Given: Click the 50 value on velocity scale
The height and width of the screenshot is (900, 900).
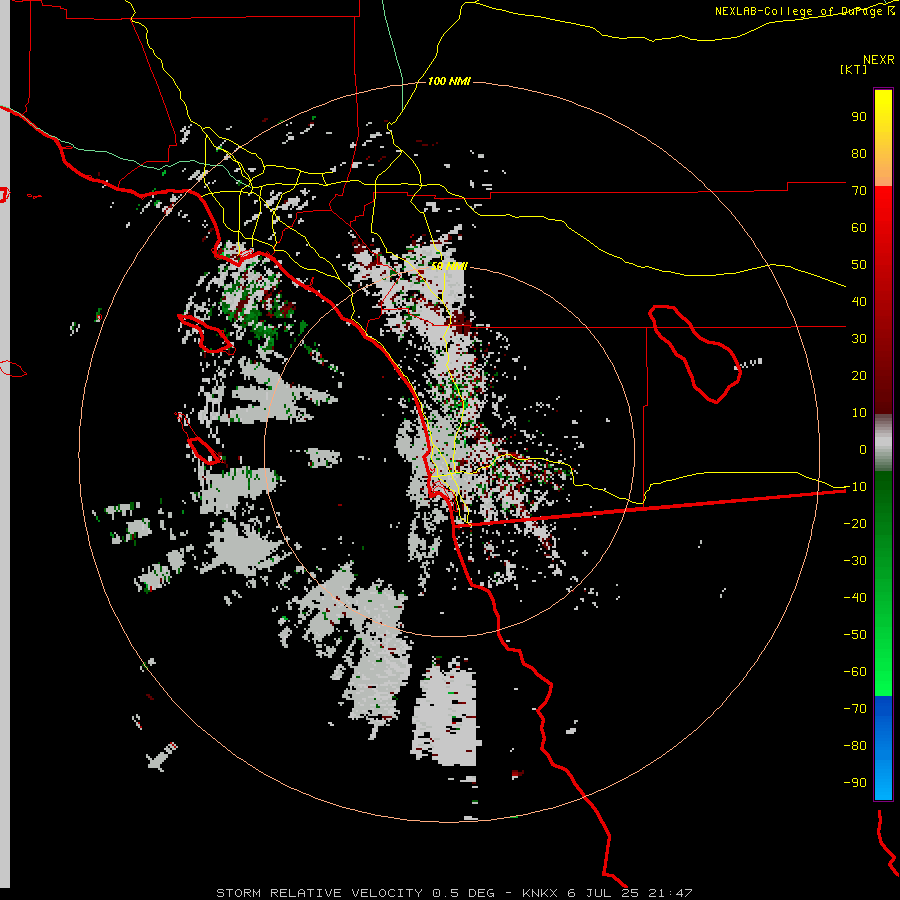Looking at the screenshot, I should pos(859,265).
